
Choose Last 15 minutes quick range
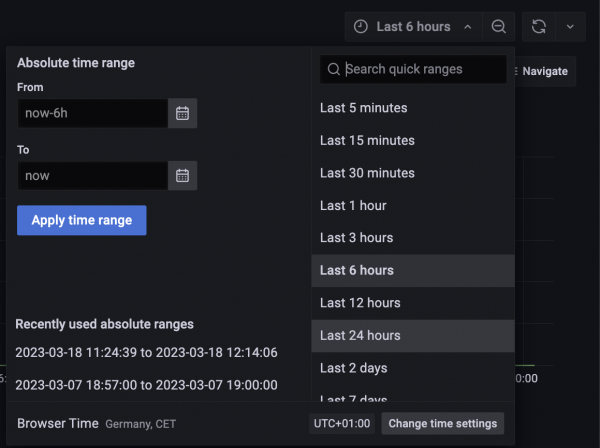coord(367,141)
